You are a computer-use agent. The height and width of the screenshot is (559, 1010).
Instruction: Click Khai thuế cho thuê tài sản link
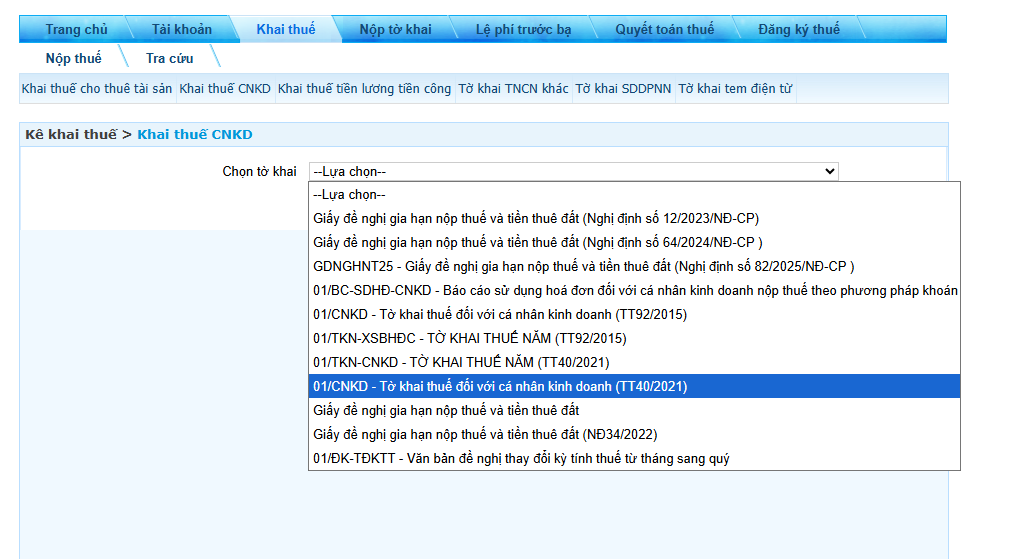coord(97,89)
